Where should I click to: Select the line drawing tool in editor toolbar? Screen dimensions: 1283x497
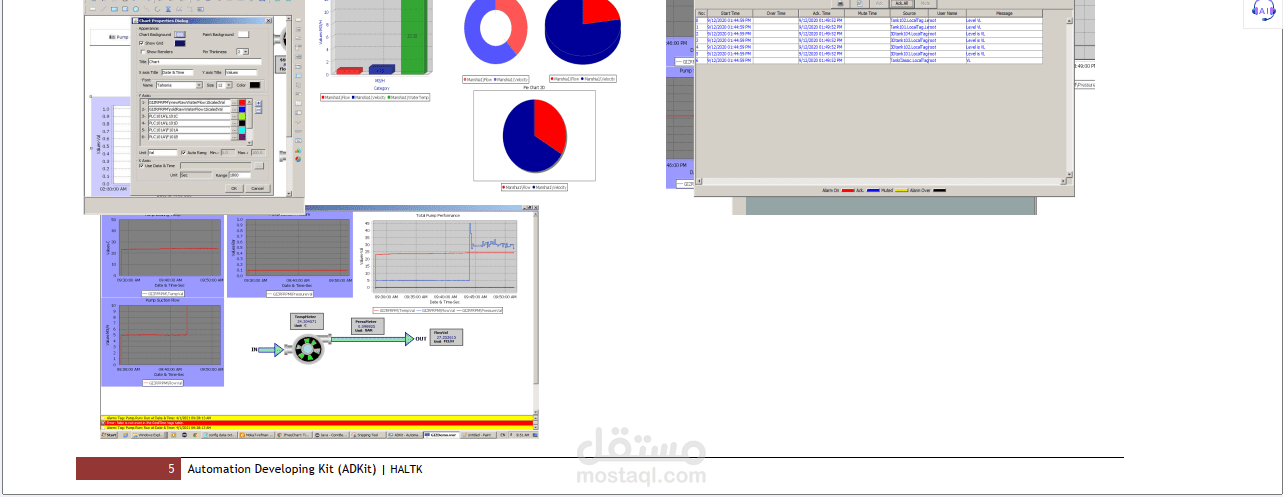[103, 9]
